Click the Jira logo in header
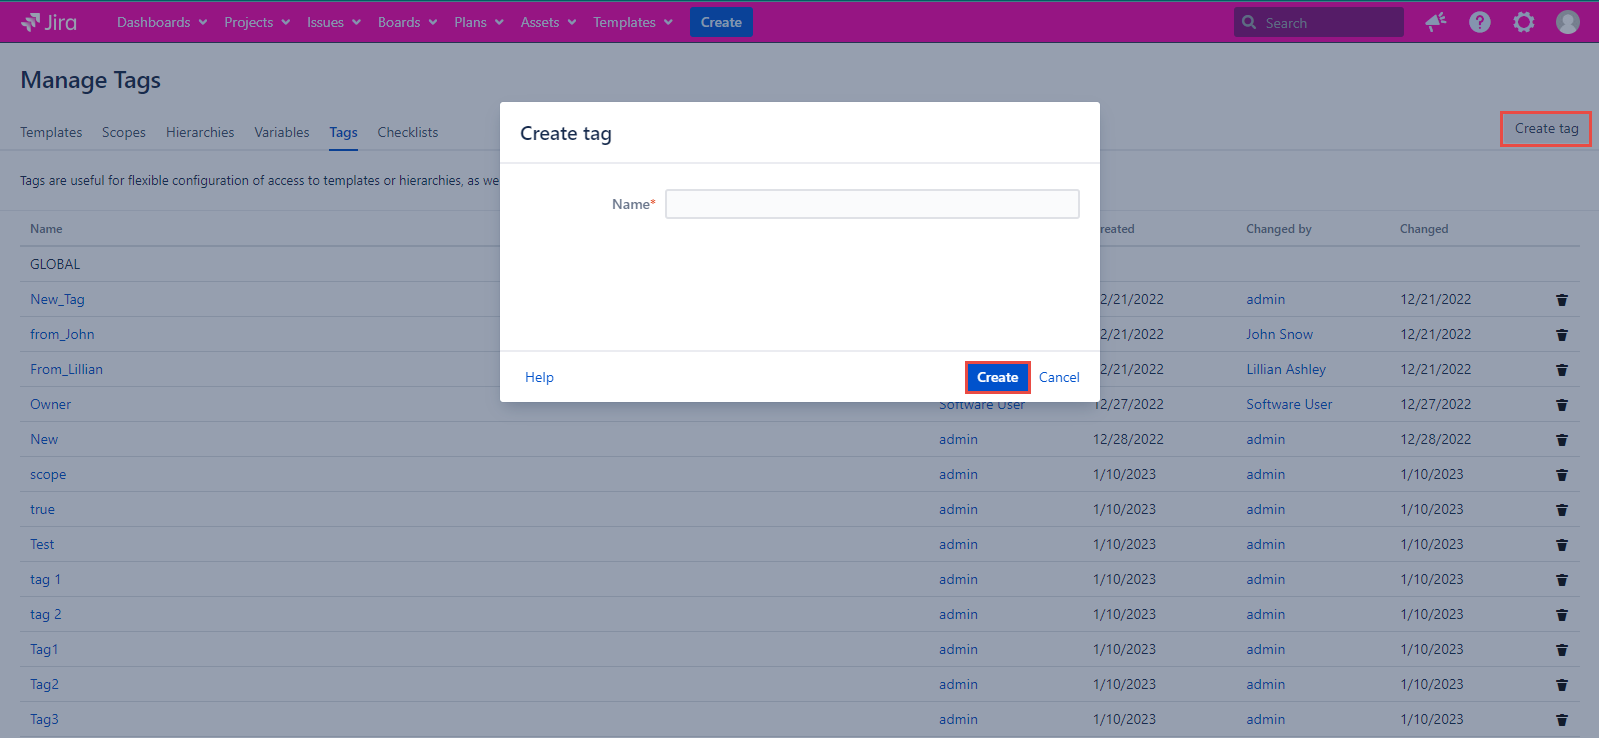 click(49, 22)
